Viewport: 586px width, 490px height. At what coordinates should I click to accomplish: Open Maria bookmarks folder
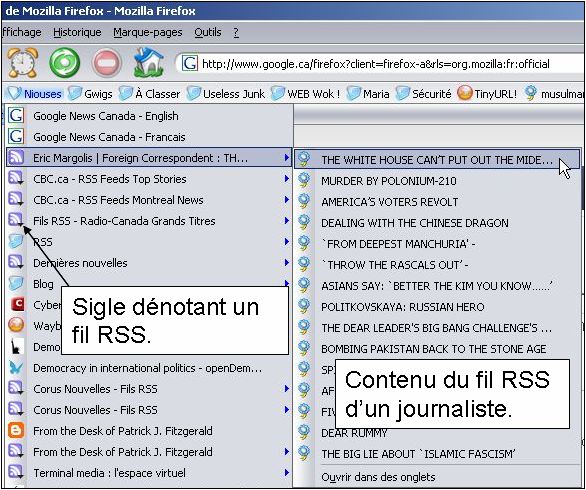pyautogui.click(x=368, y=93)
